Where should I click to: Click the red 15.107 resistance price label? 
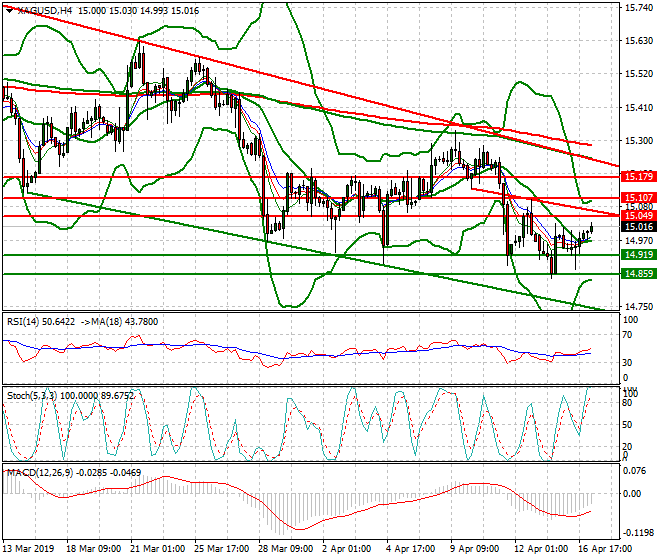[x=639, y=198]
